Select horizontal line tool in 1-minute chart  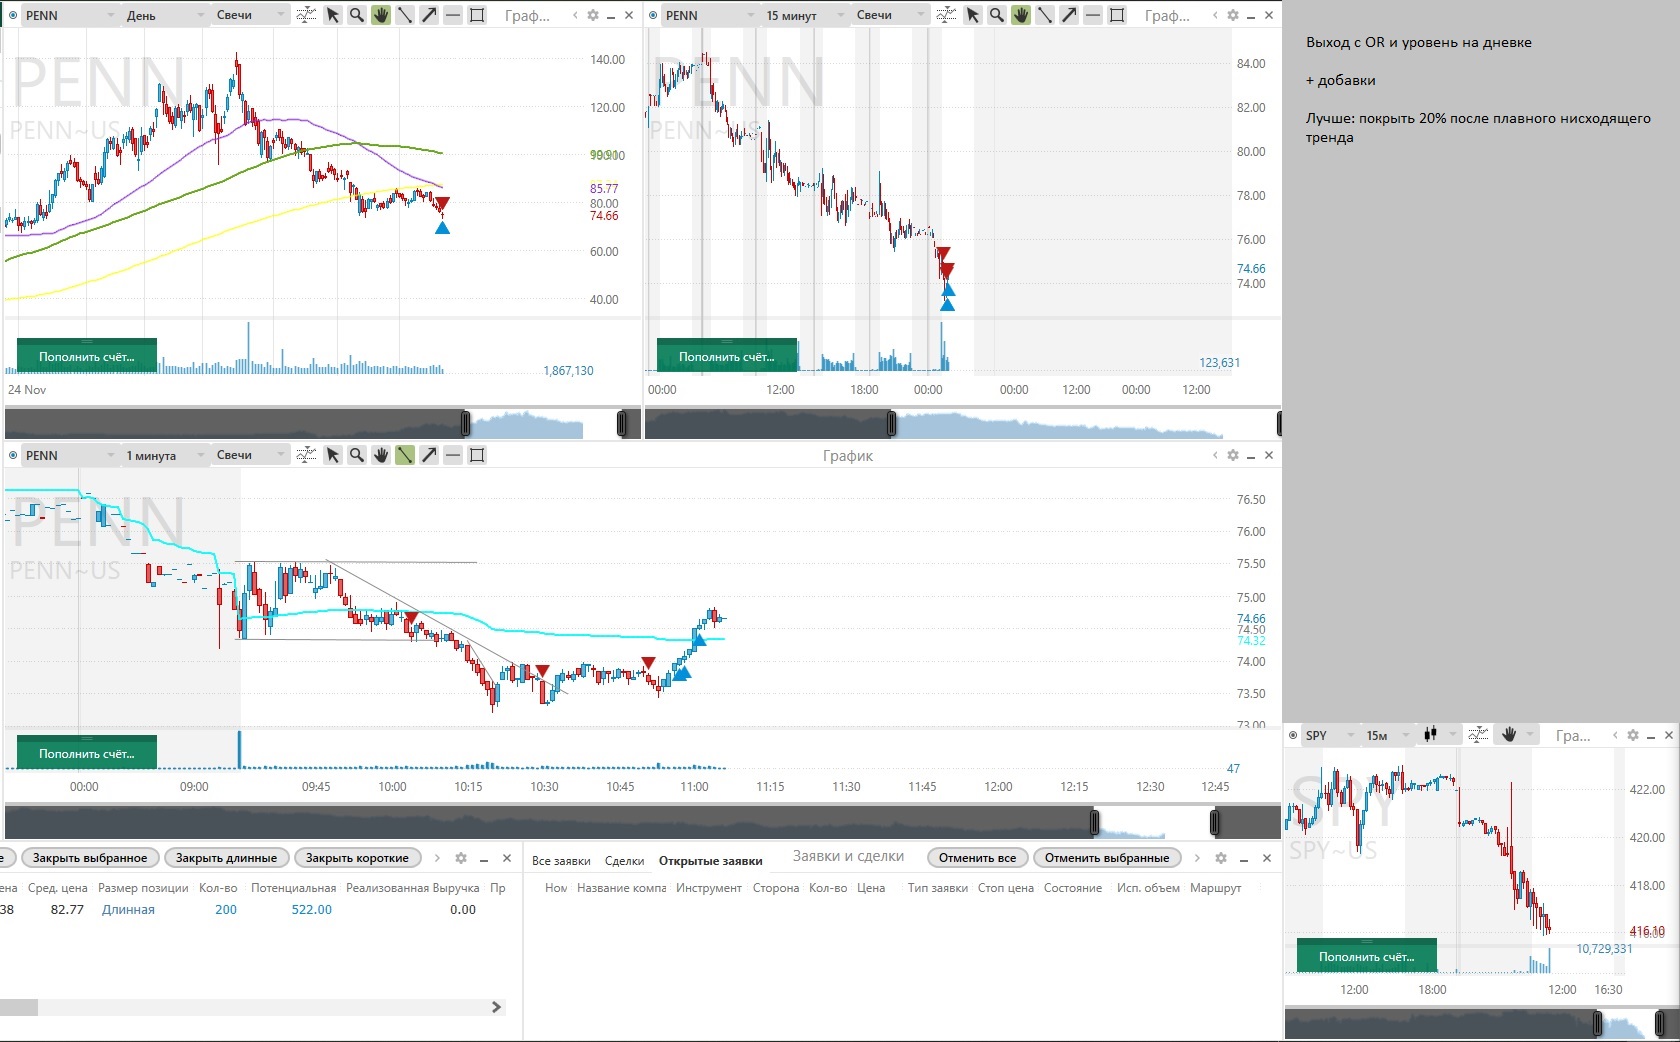click(x=453, y=455)
